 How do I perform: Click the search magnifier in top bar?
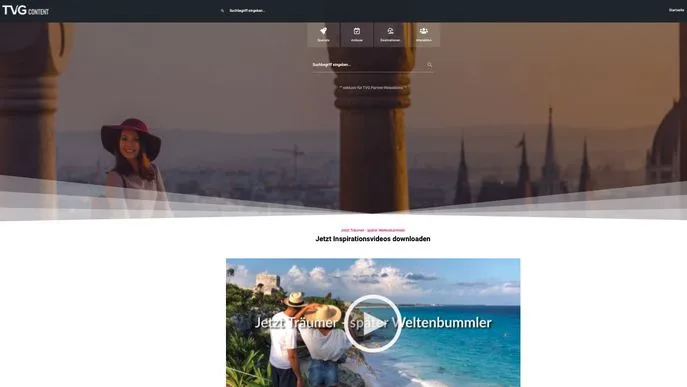click(222, 11)
